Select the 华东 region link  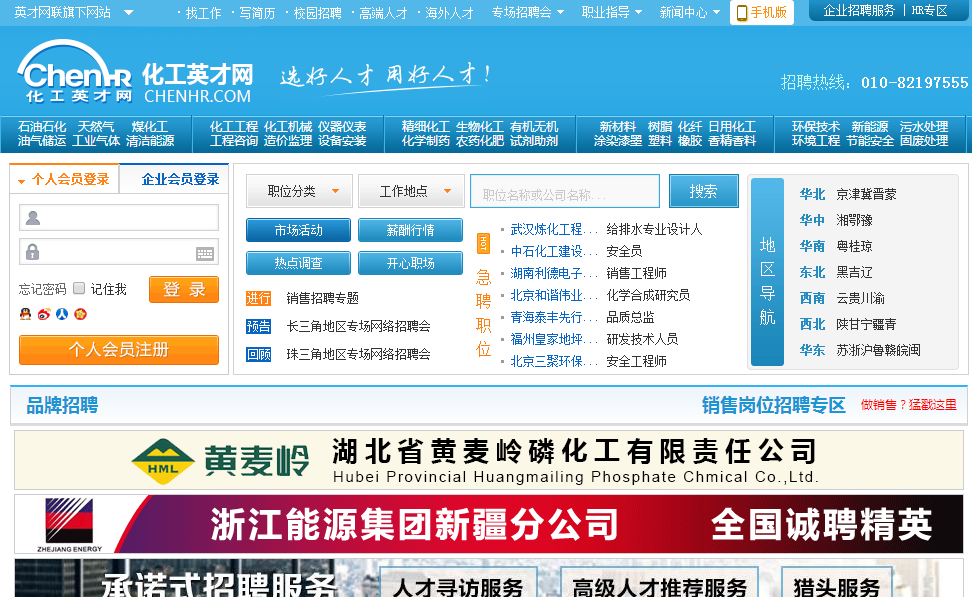tap(812, 350)
